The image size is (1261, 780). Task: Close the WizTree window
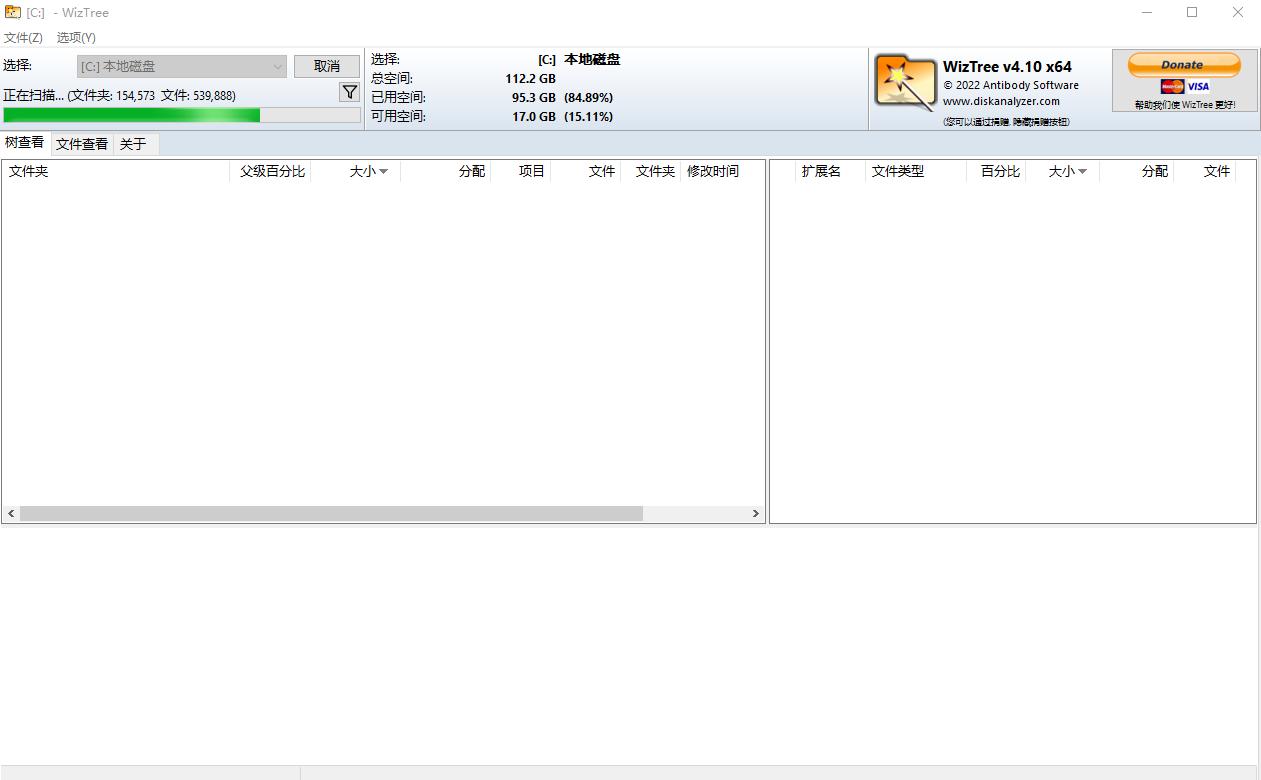[x=1238, y=12]
